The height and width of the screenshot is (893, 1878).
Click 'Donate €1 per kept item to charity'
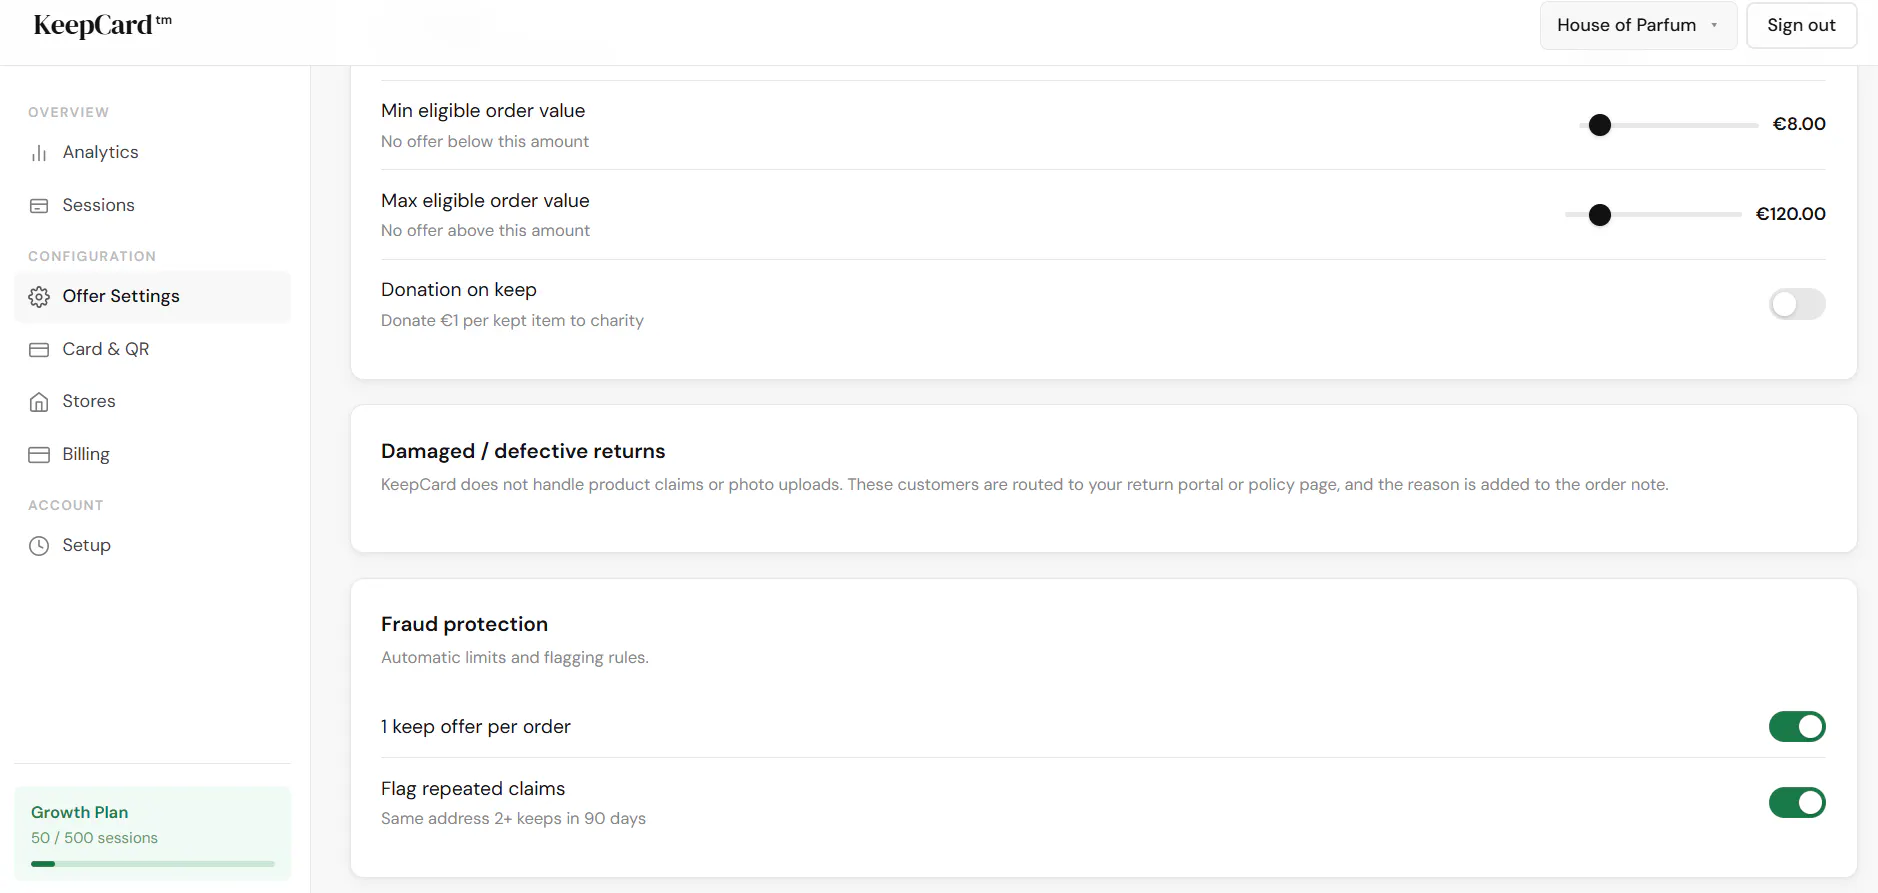pyautogui.click(x=512, y=321)
